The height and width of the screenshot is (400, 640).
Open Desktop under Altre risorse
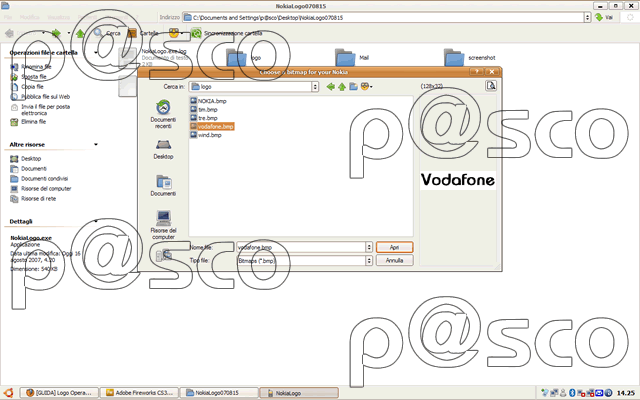click(x=26, y=158)
